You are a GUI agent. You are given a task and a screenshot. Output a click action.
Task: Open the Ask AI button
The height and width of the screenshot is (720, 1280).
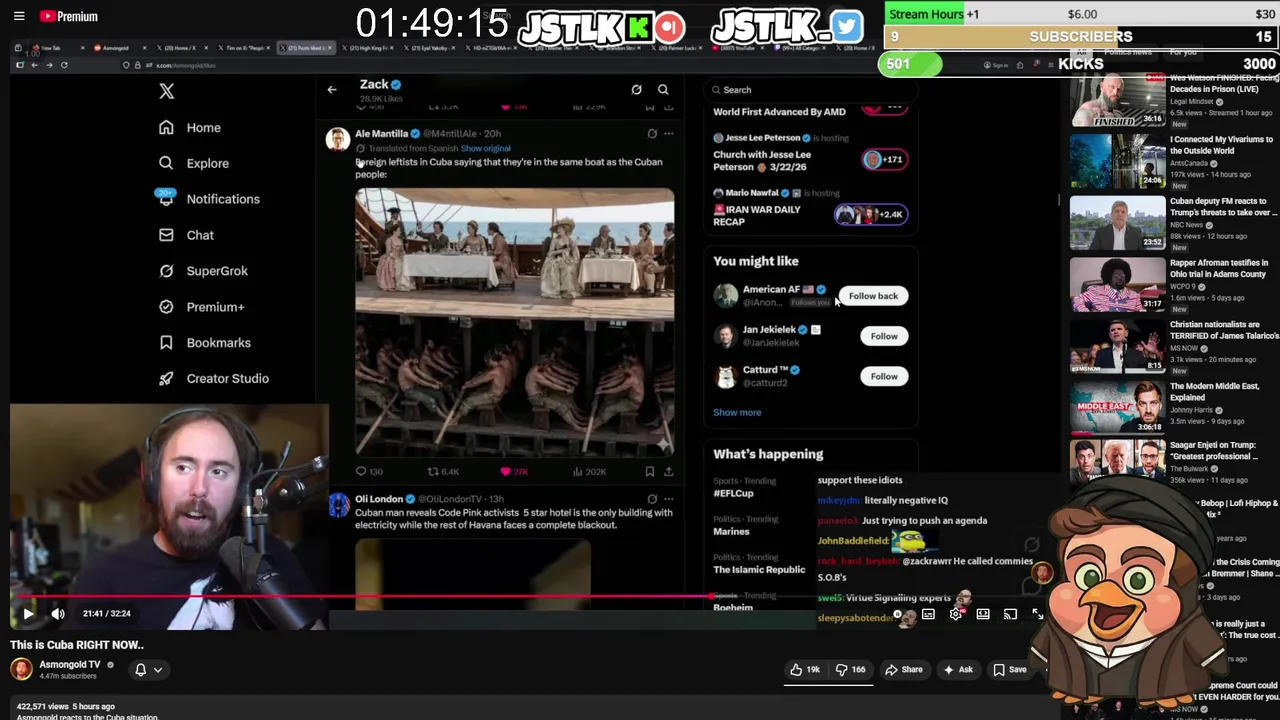coord(957,670)
